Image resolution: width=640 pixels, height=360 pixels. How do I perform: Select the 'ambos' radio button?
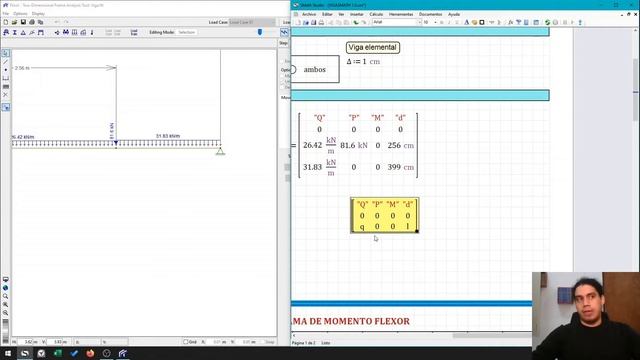(x=293, y=69)
